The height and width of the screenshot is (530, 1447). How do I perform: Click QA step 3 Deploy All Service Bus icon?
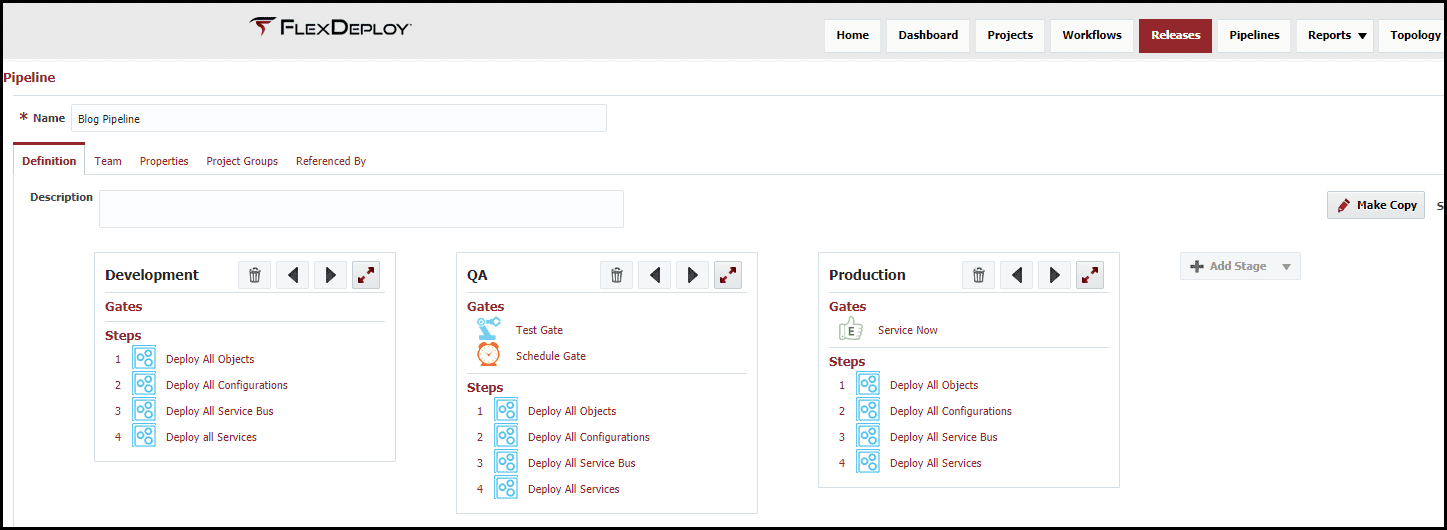[x=506, y=463]
